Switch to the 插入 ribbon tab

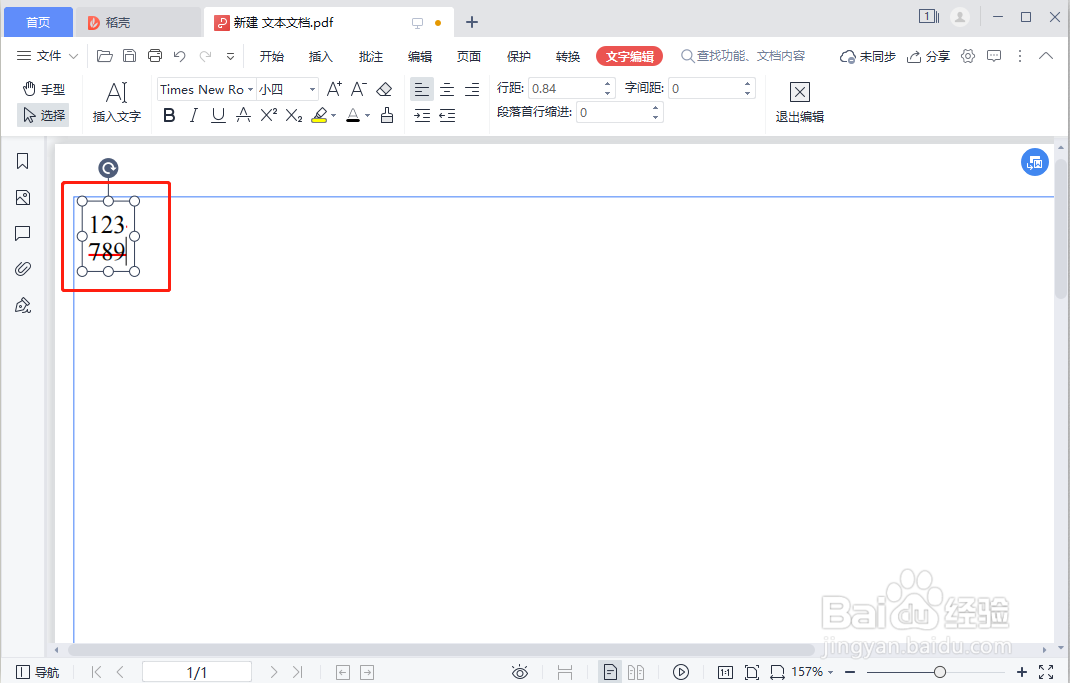[x=320, y=56]
